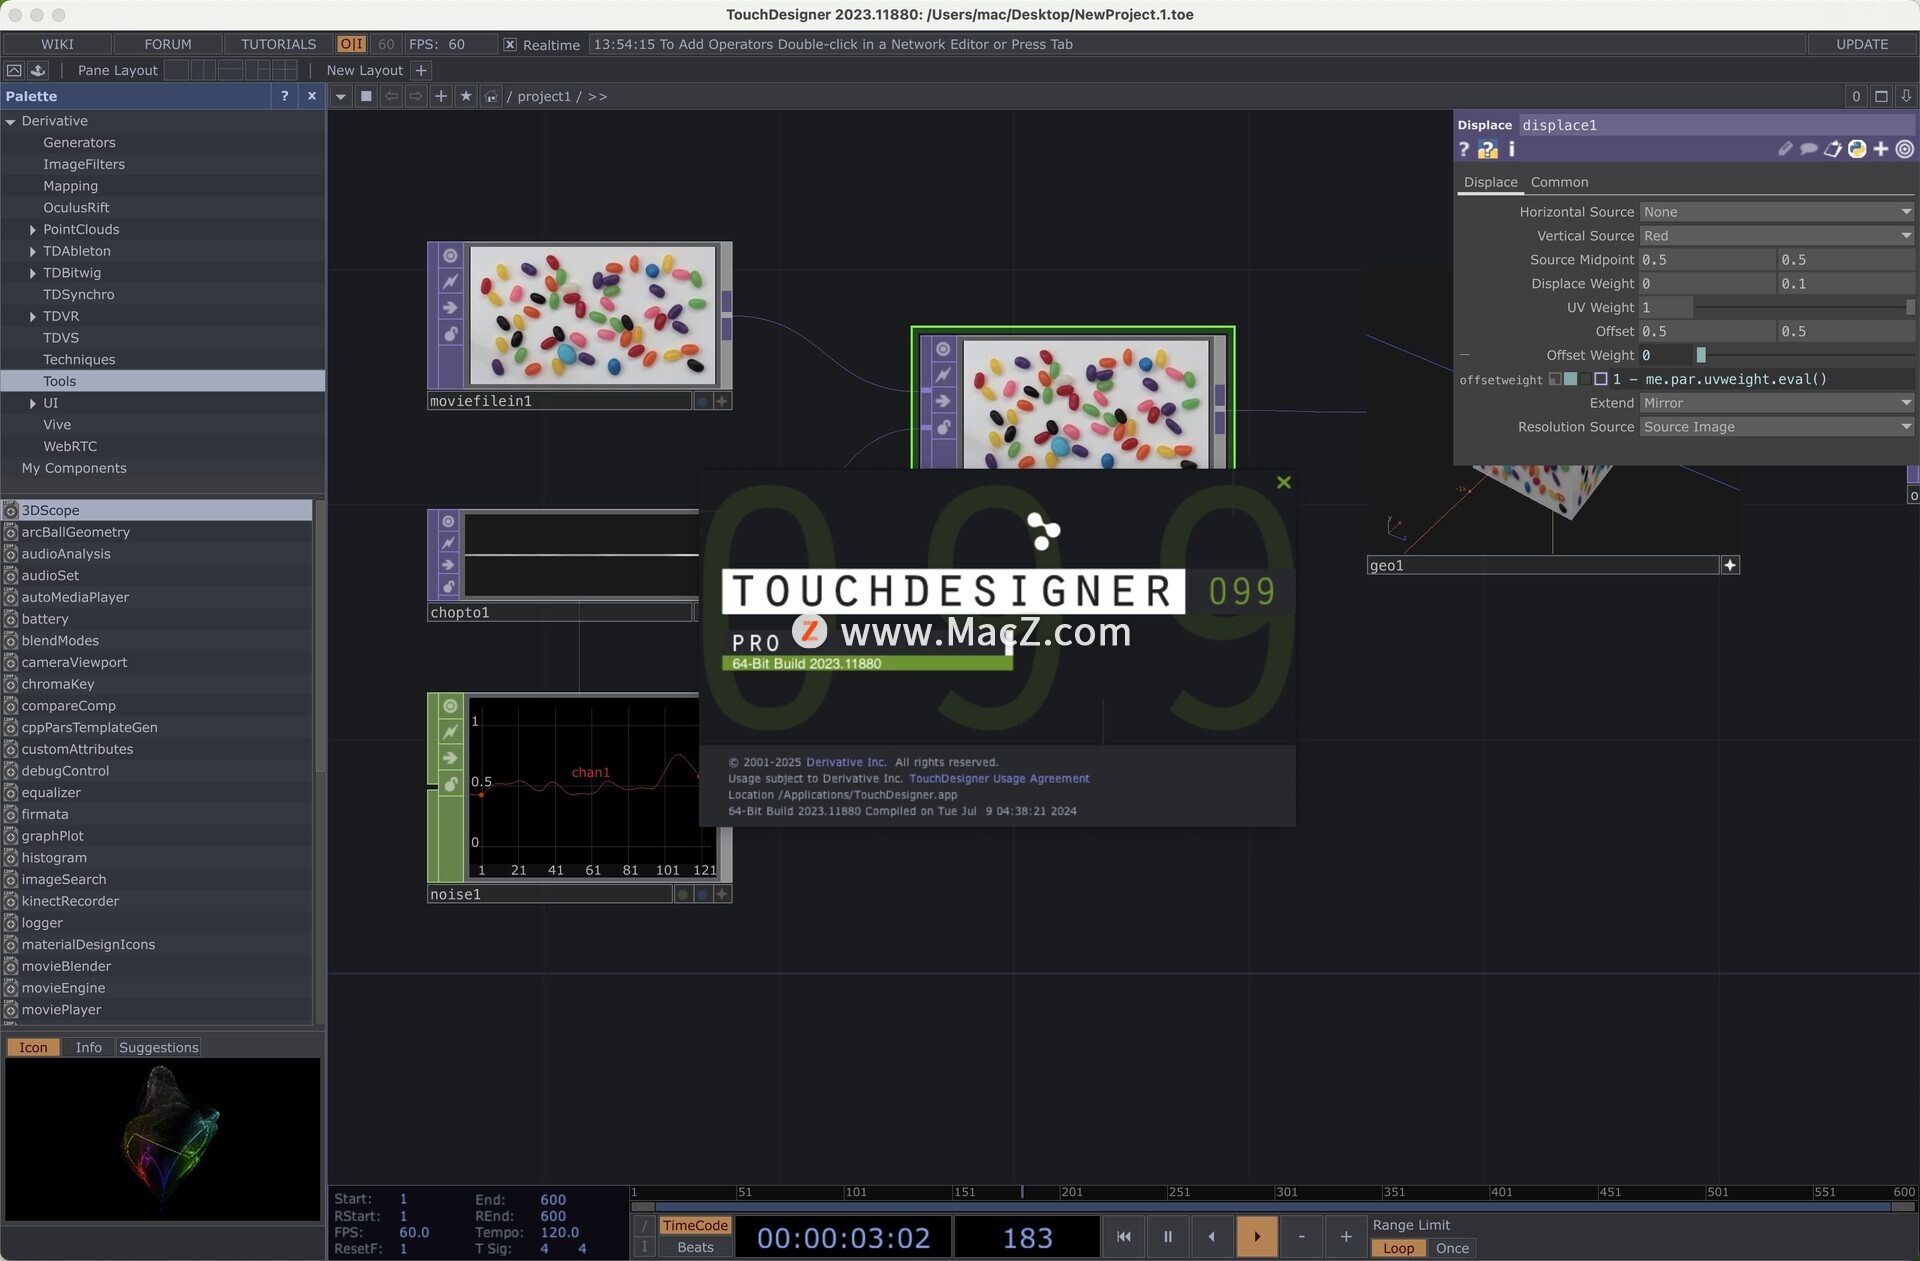Viewport: 1920px width, 1261px height.
Task: Open the comment bubble in parameter panel
Action: coord(1808,149)
